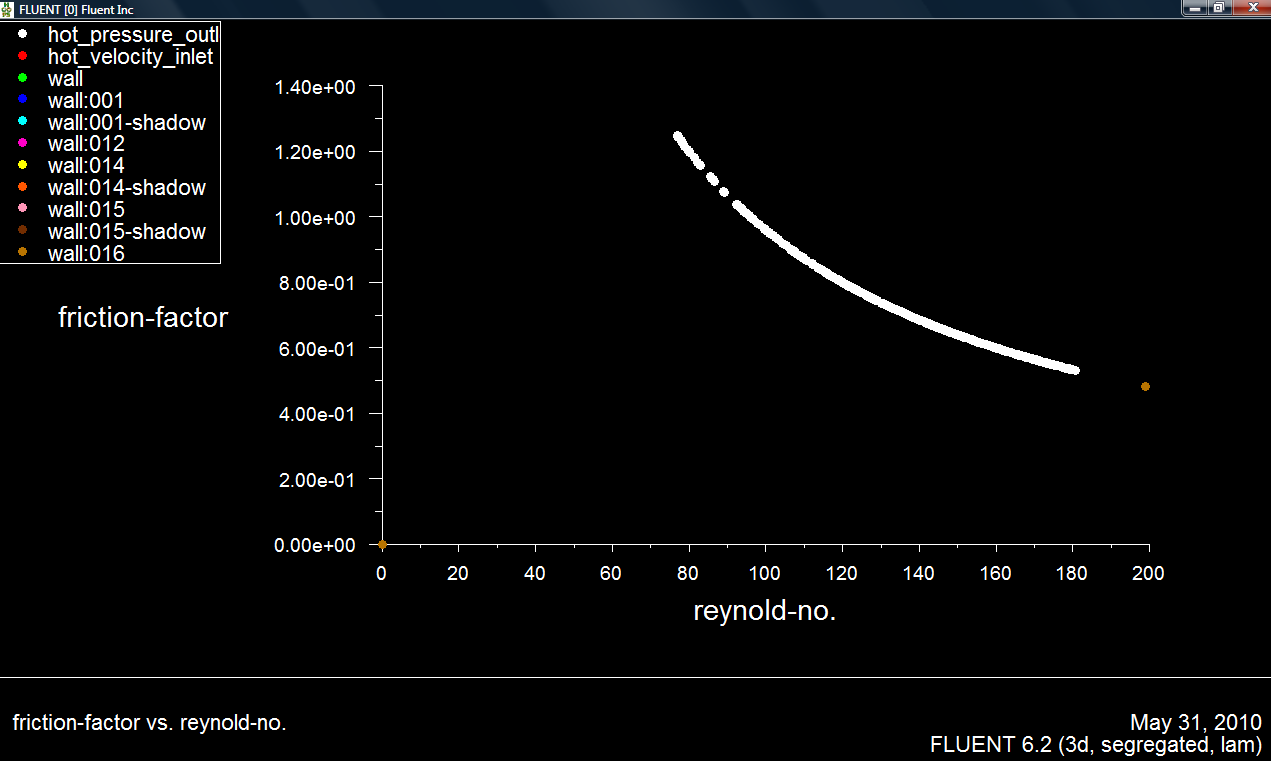The height and width of the screenshot is (761, 1271).
Task: Click the white hot_pressure_outlet legend marker
Action: (22, 35)
